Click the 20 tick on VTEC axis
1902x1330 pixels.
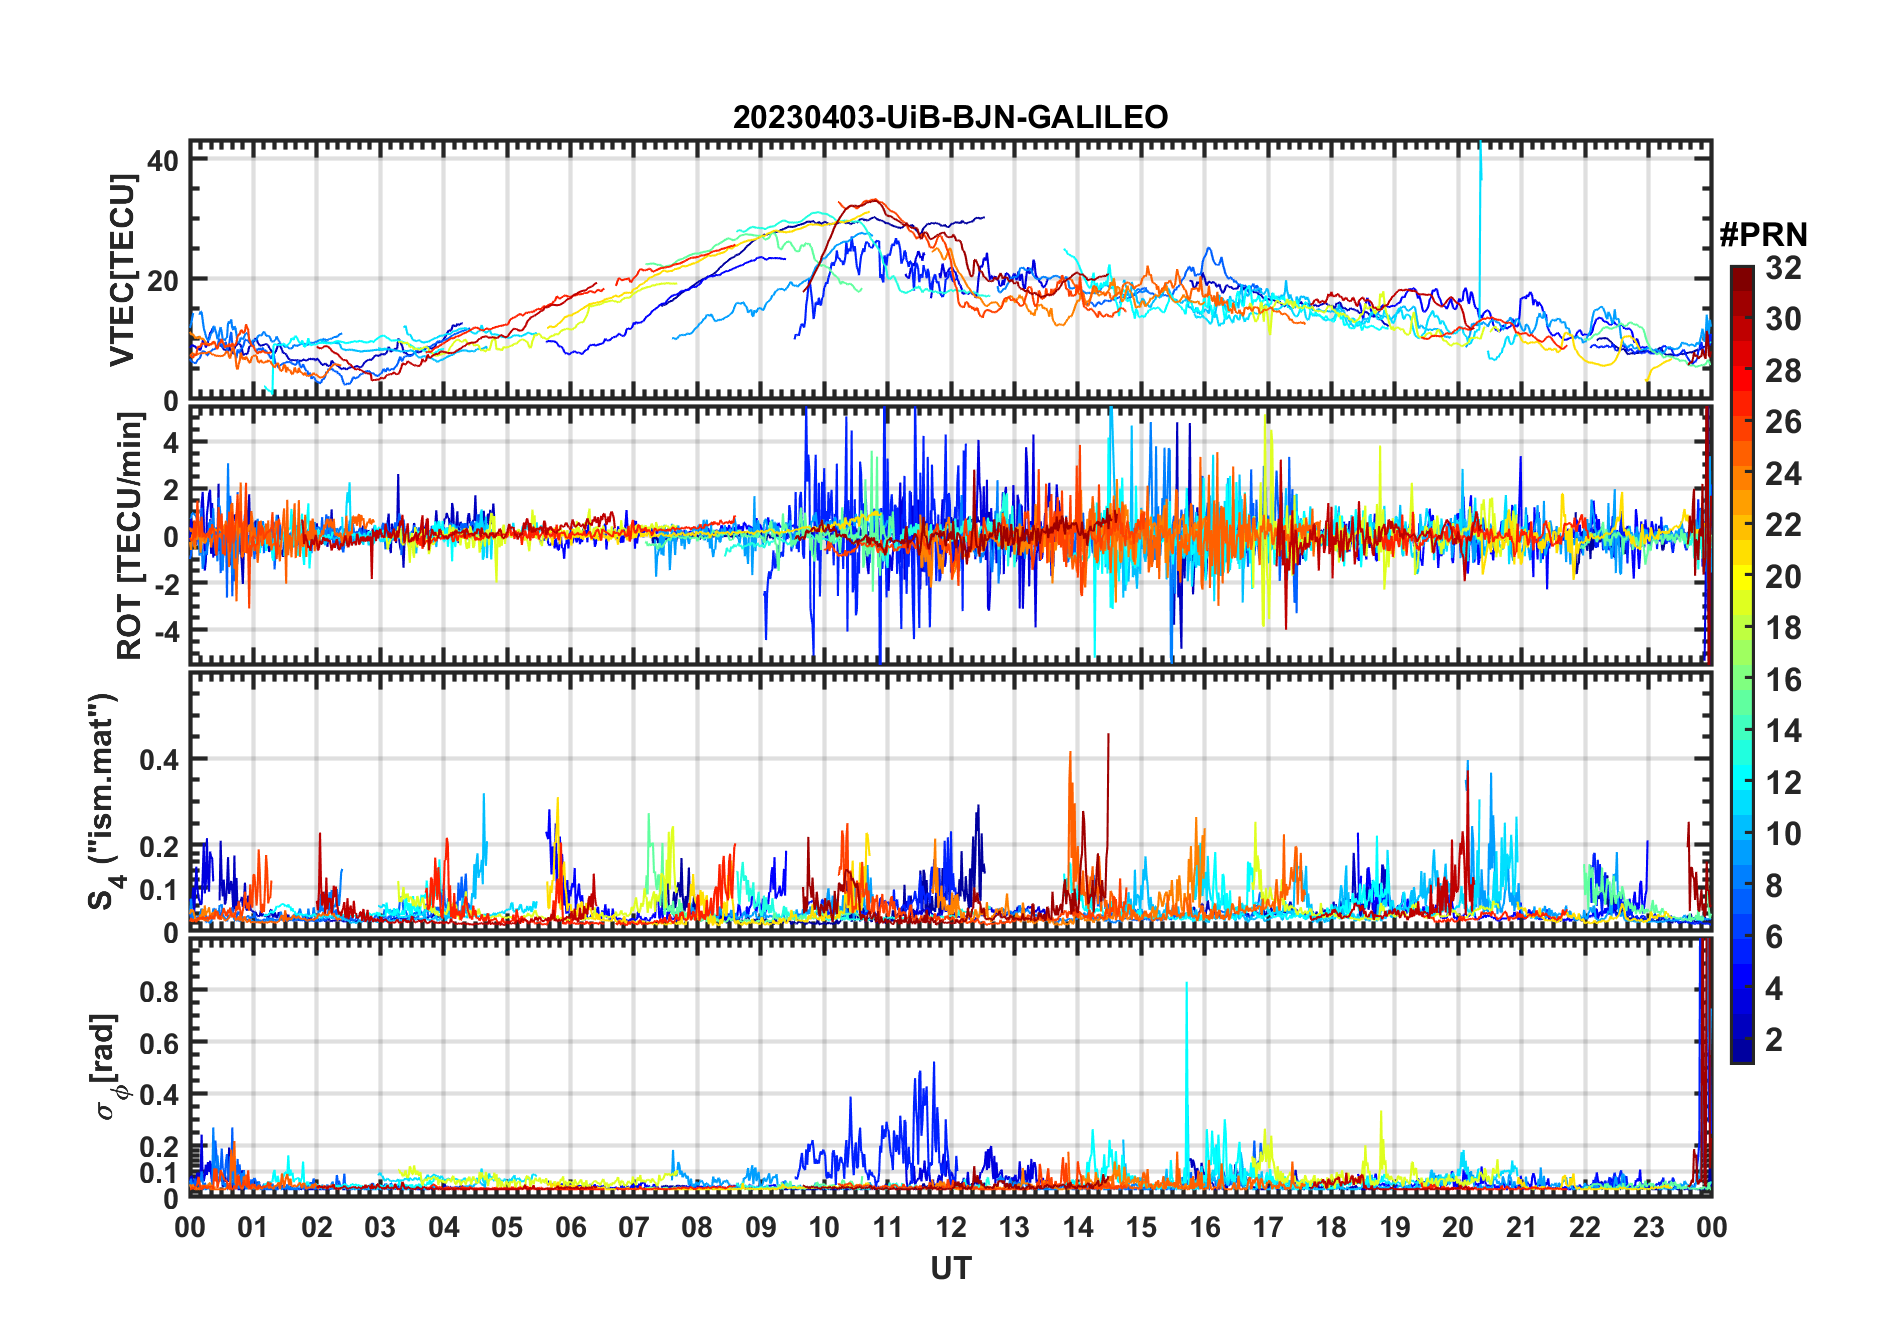[163, 281]
